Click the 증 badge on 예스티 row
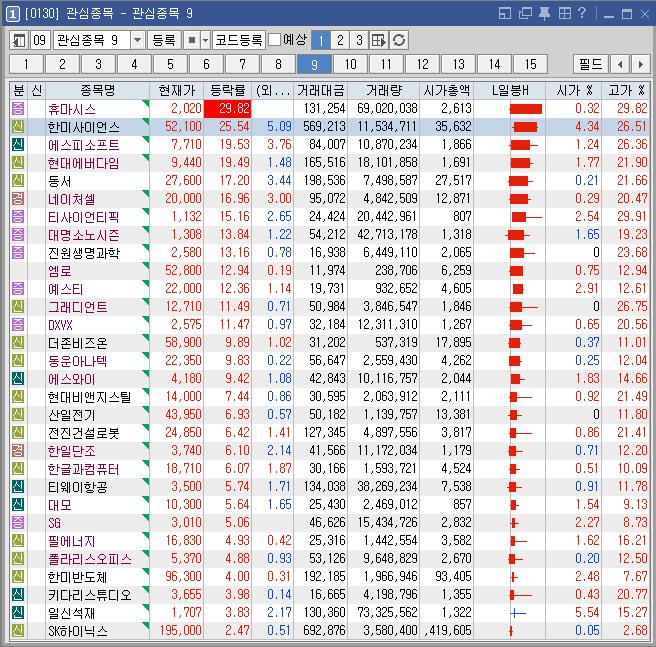 pyautogui.click(x=18, y=289)
